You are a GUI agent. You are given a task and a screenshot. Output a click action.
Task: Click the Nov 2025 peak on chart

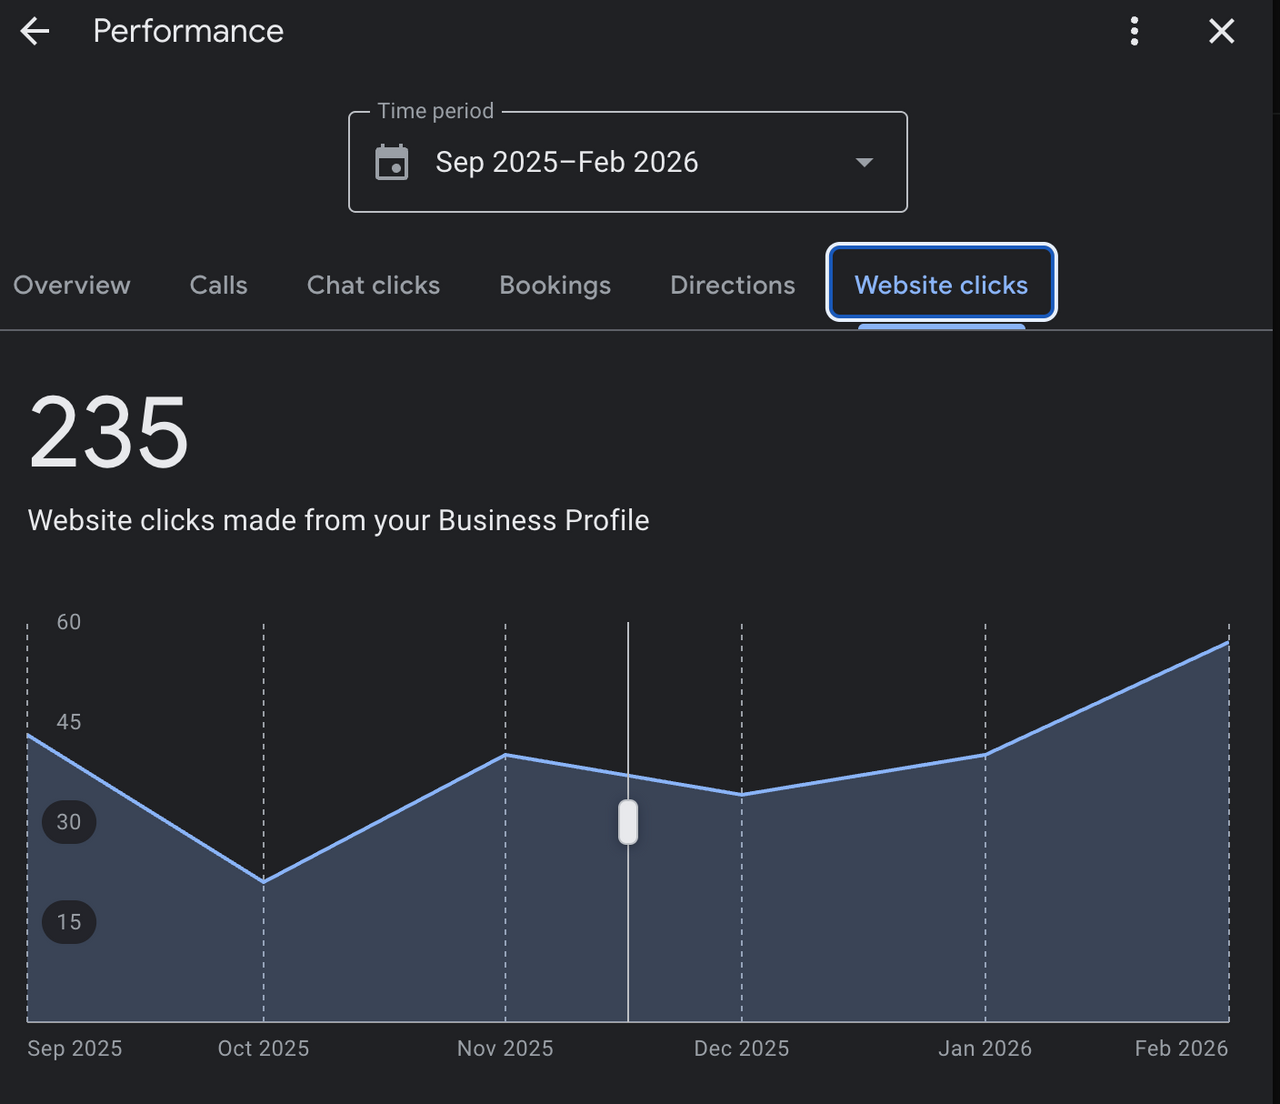click(506, 754)
